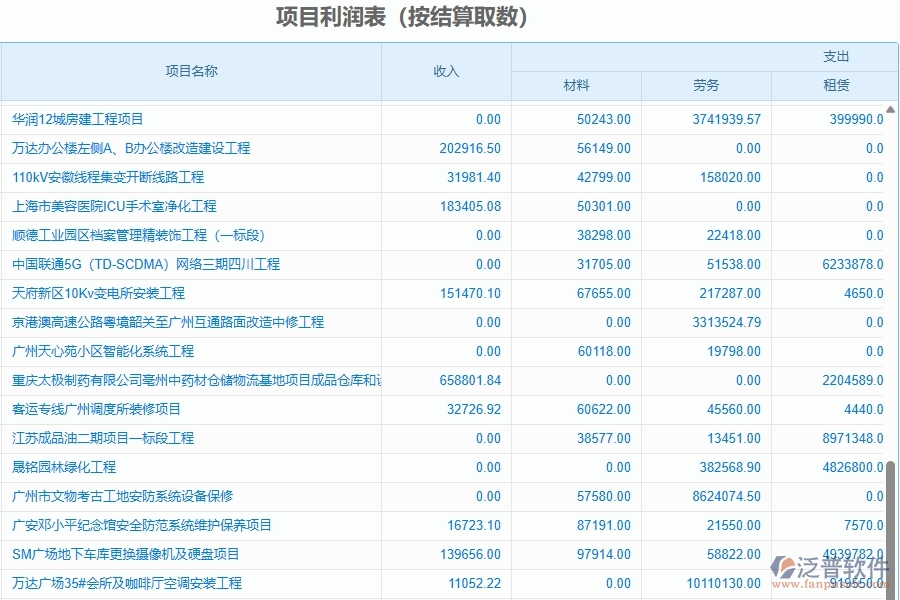This screenshot has width=900, height=600.
Task: Click the scrollbar down arrow
Action: [x=890, y=592]
